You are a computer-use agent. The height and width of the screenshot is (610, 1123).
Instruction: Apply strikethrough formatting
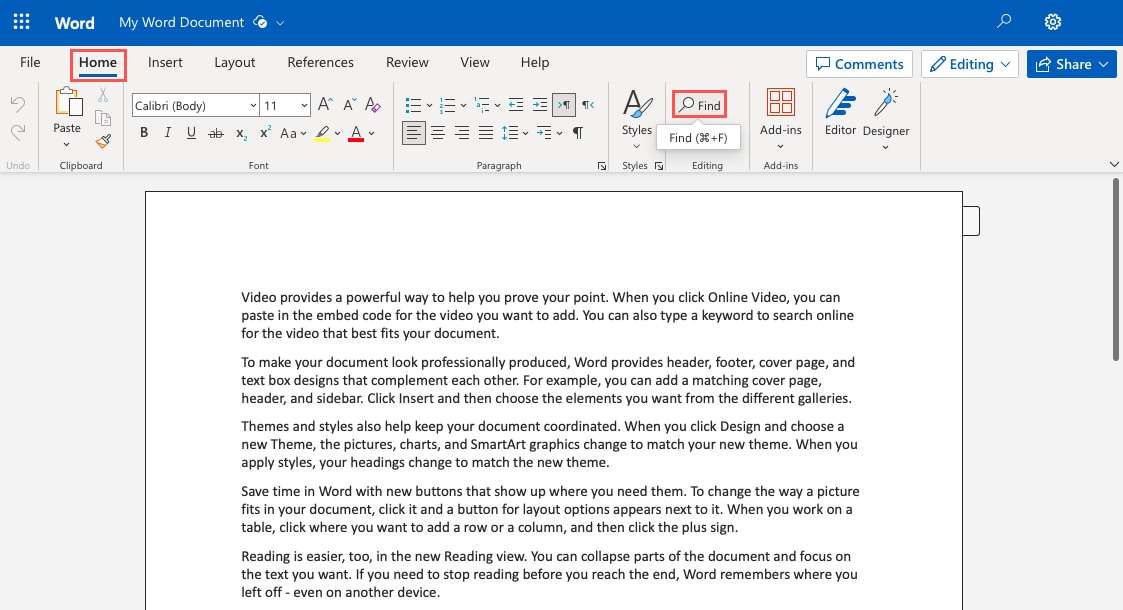217,133
